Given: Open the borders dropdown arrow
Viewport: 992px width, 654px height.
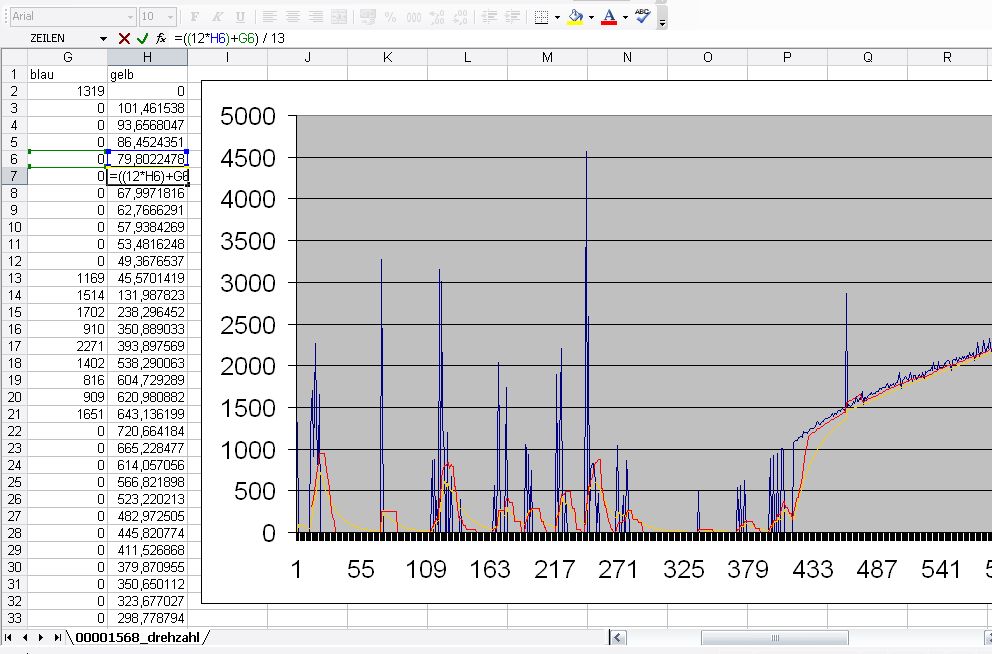Looking at the screenshot, I should tap(557, 17).
